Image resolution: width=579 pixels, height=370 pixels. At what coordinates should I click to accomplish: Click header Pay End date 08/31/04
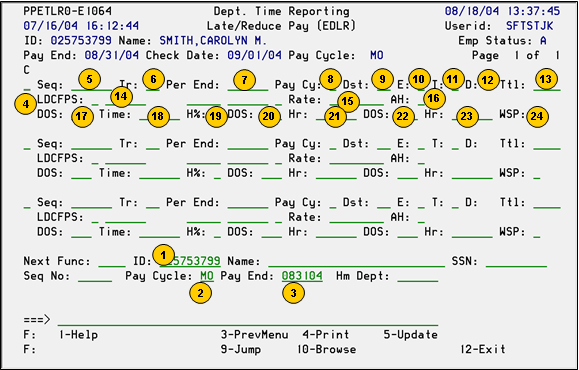click(x=112, y=55)
